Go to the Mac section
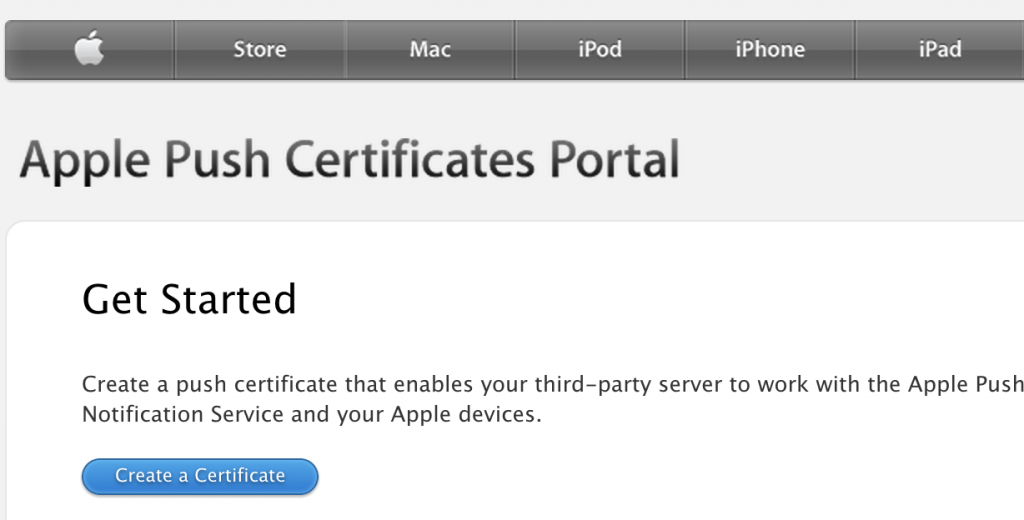 [430, 49]
